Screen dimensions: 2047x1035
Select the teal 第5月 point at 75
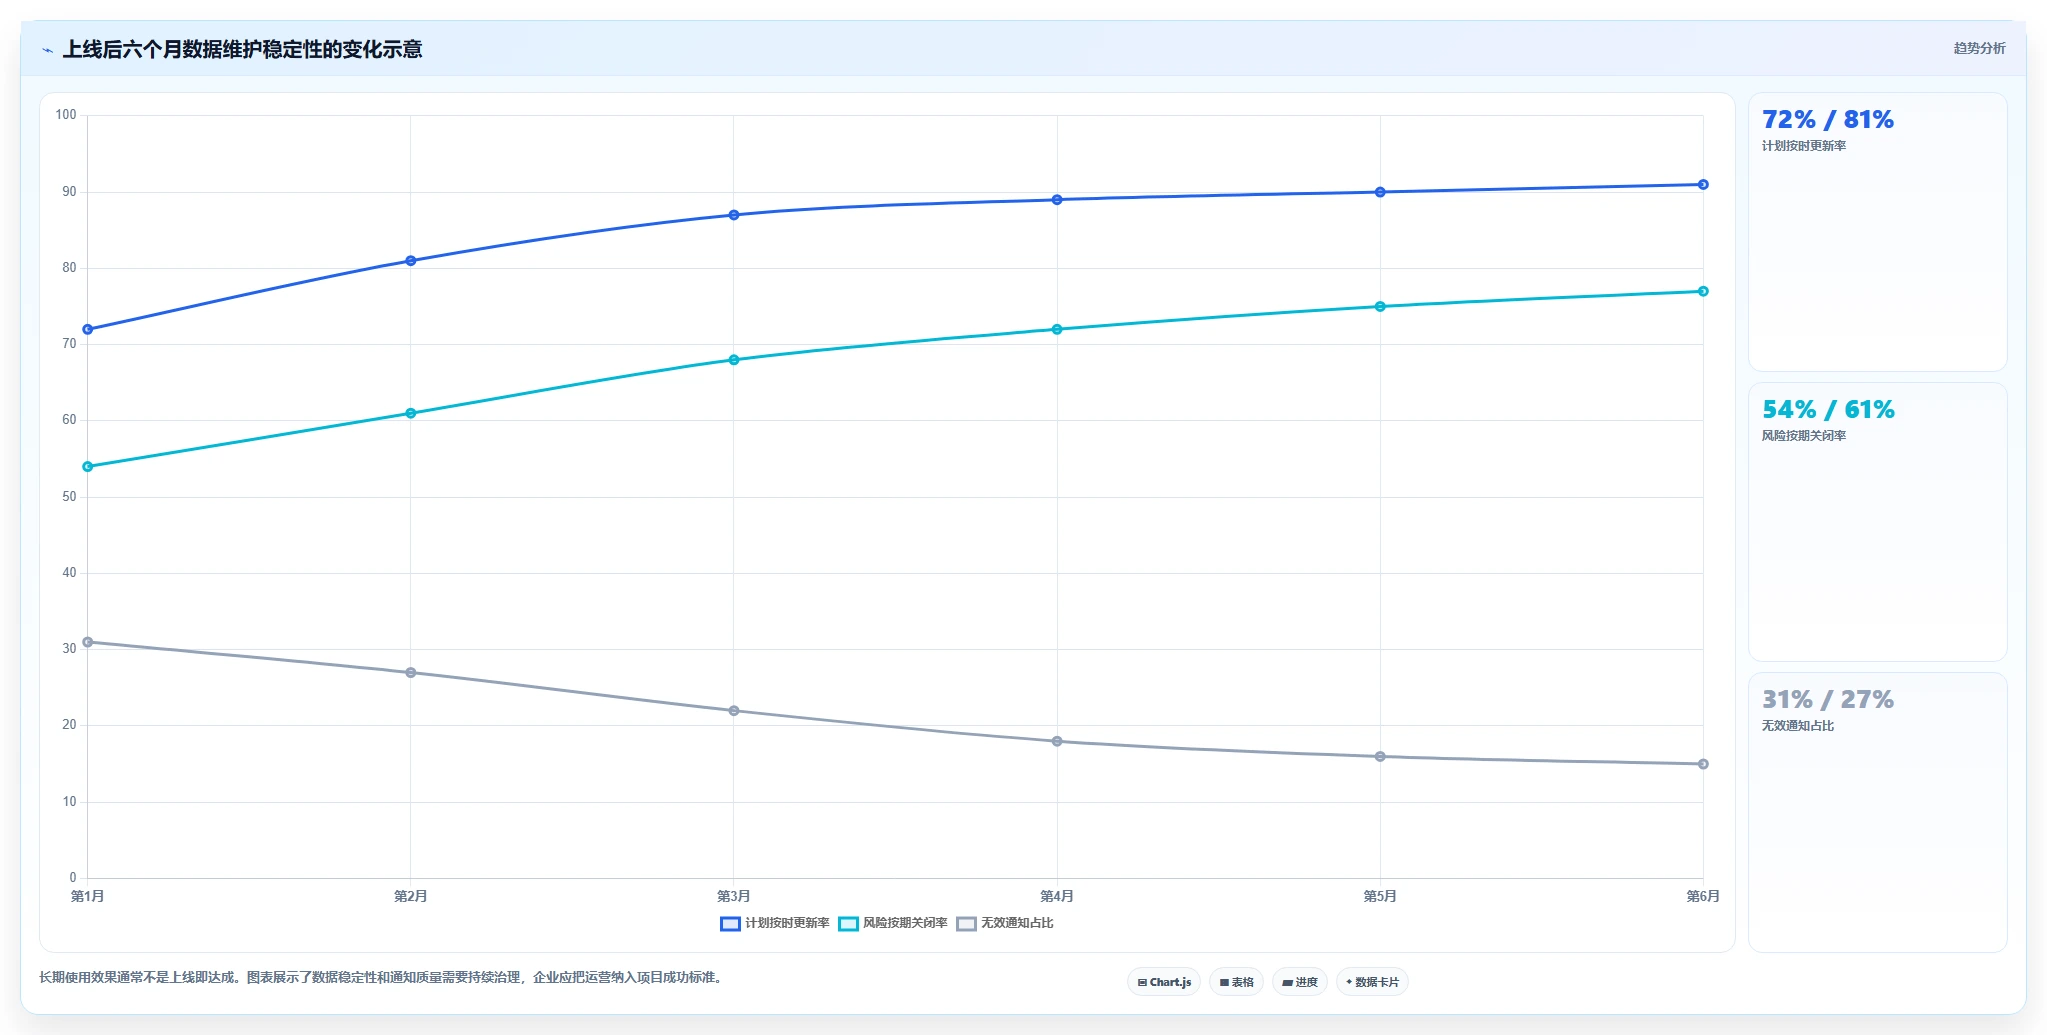[1380, 306]
